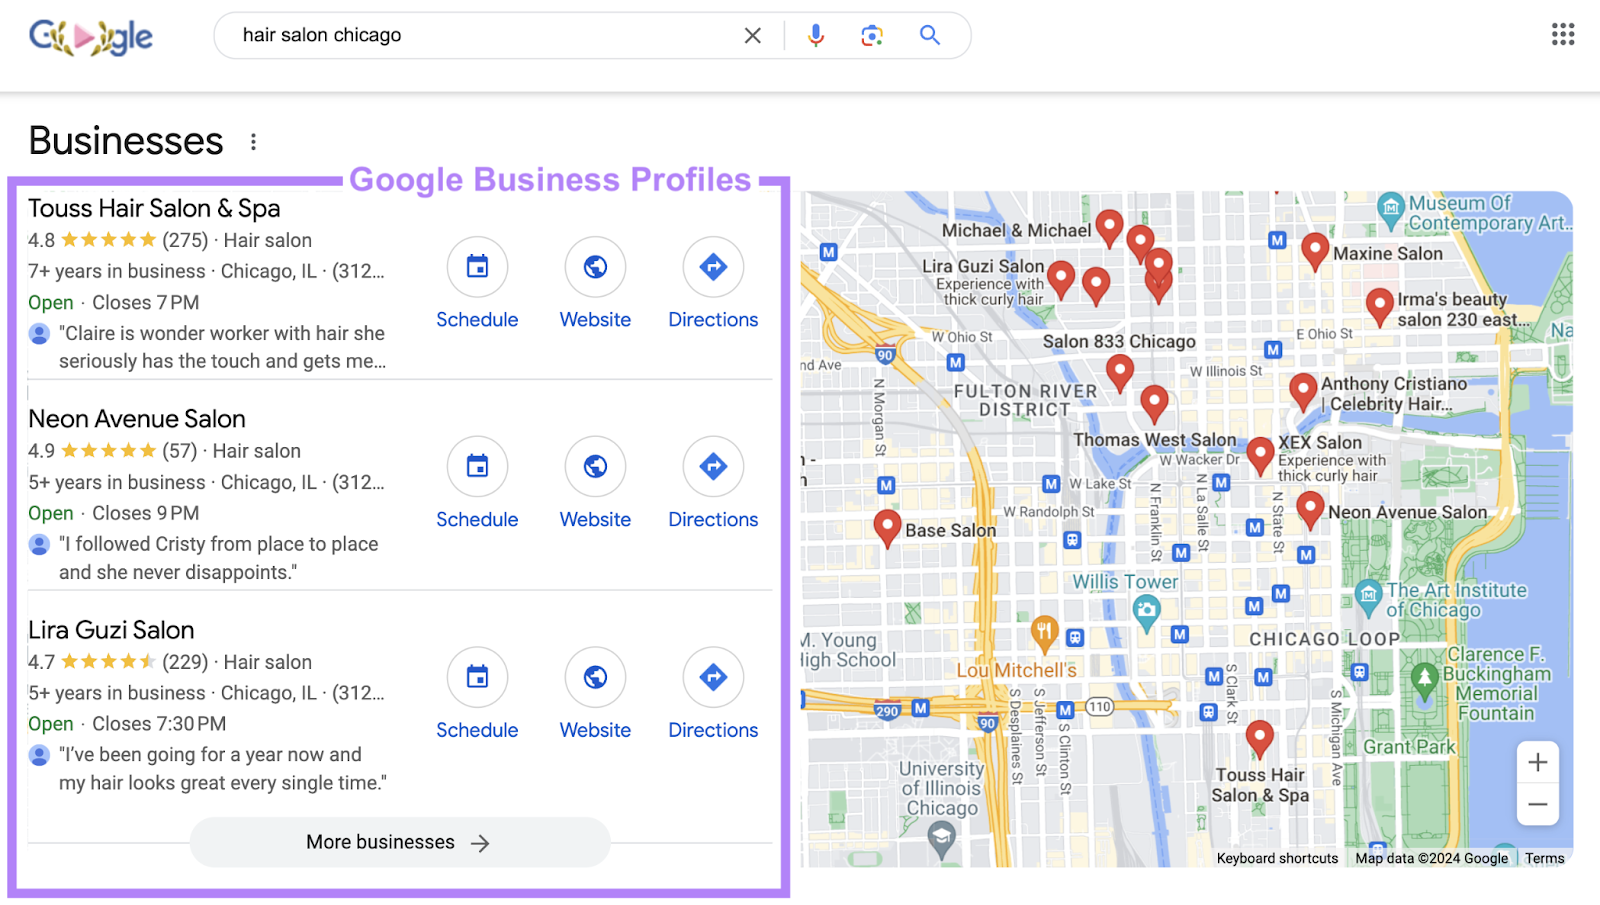Zoom in on the map with plus button

[1537, 762]
